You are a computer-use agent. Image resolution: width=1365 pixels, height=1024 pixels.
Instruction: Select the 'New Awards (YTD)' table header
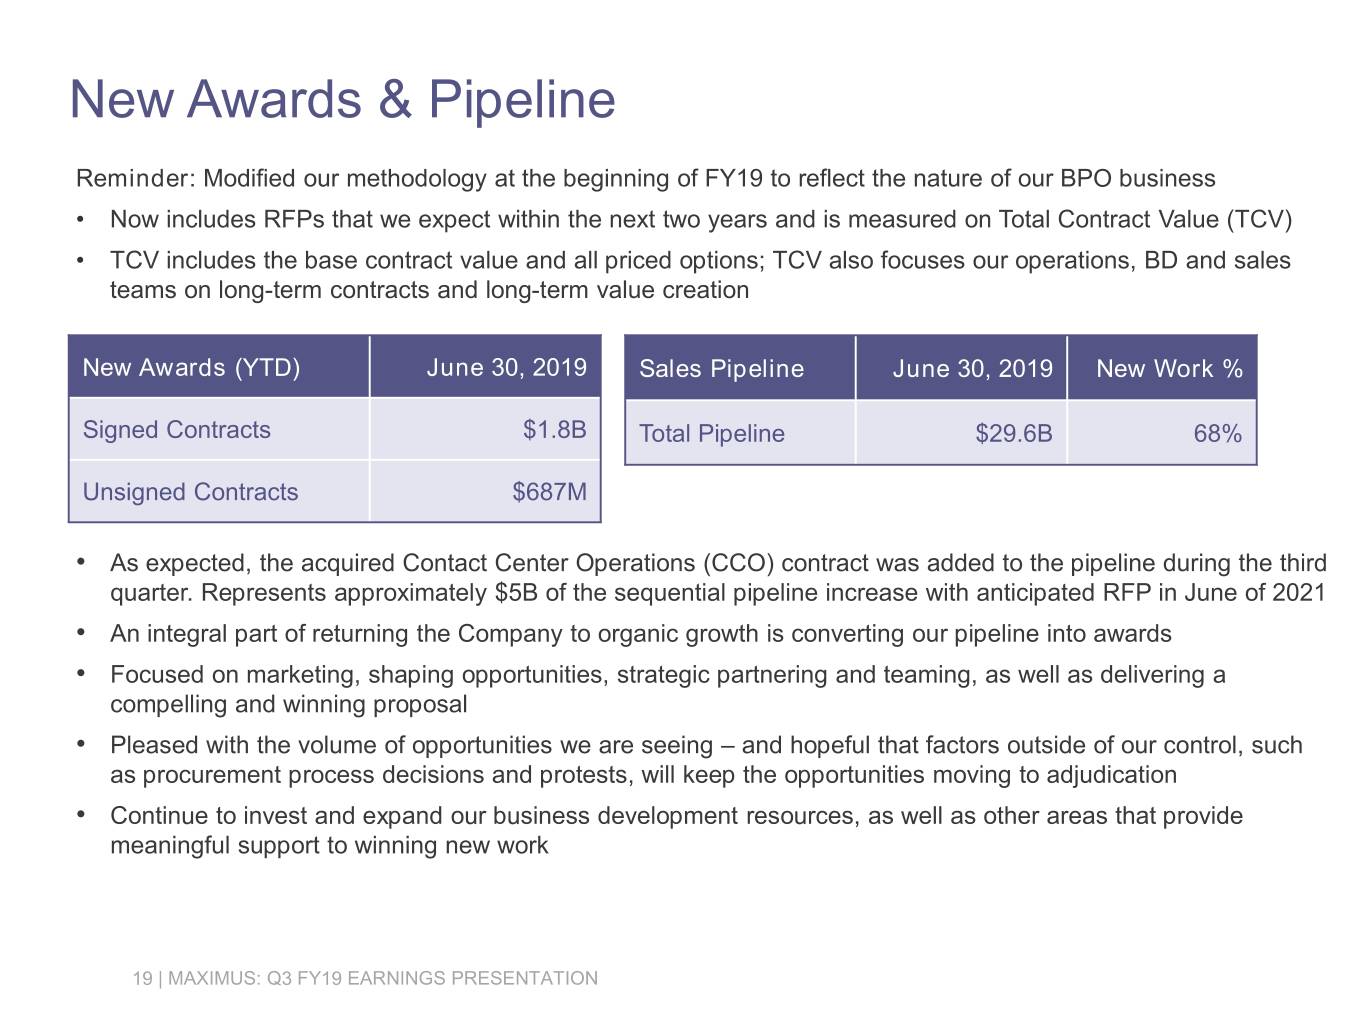[191, 368]
